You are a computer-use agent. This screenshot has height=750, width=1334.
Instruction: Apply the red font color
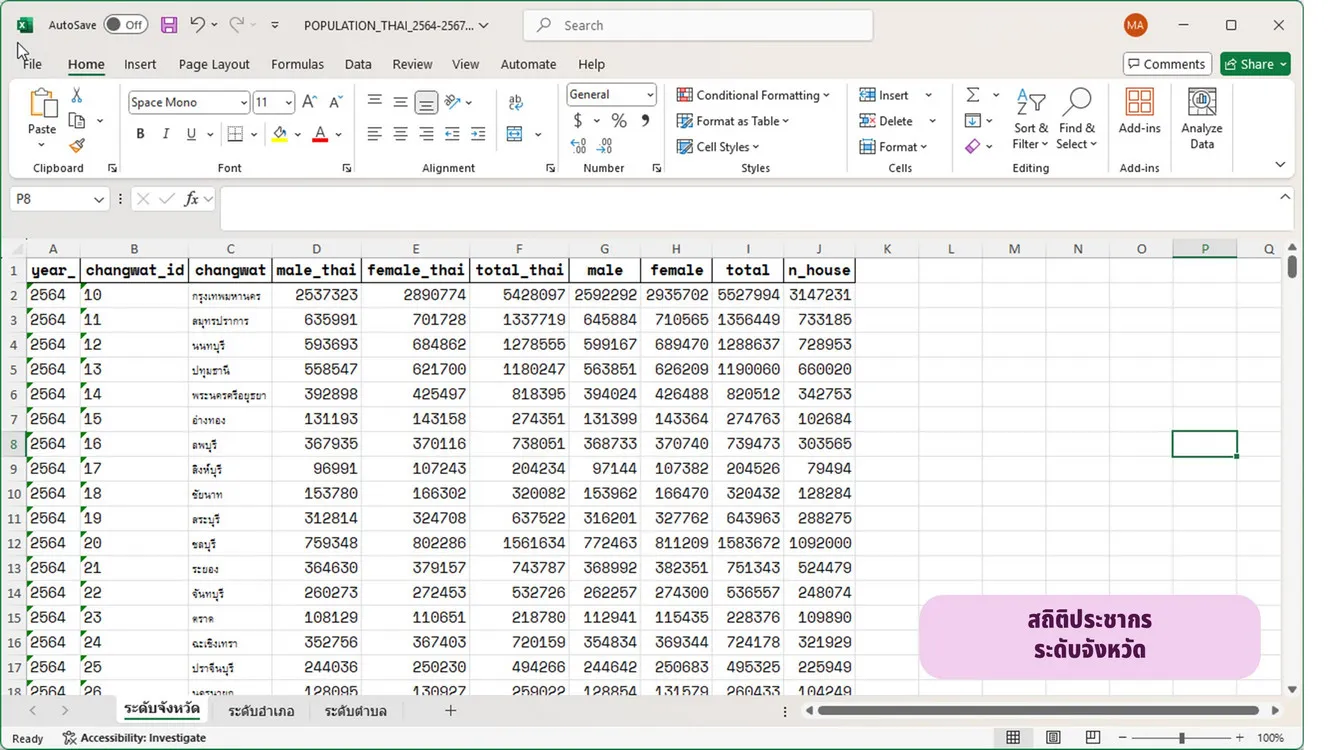point(320,134)
